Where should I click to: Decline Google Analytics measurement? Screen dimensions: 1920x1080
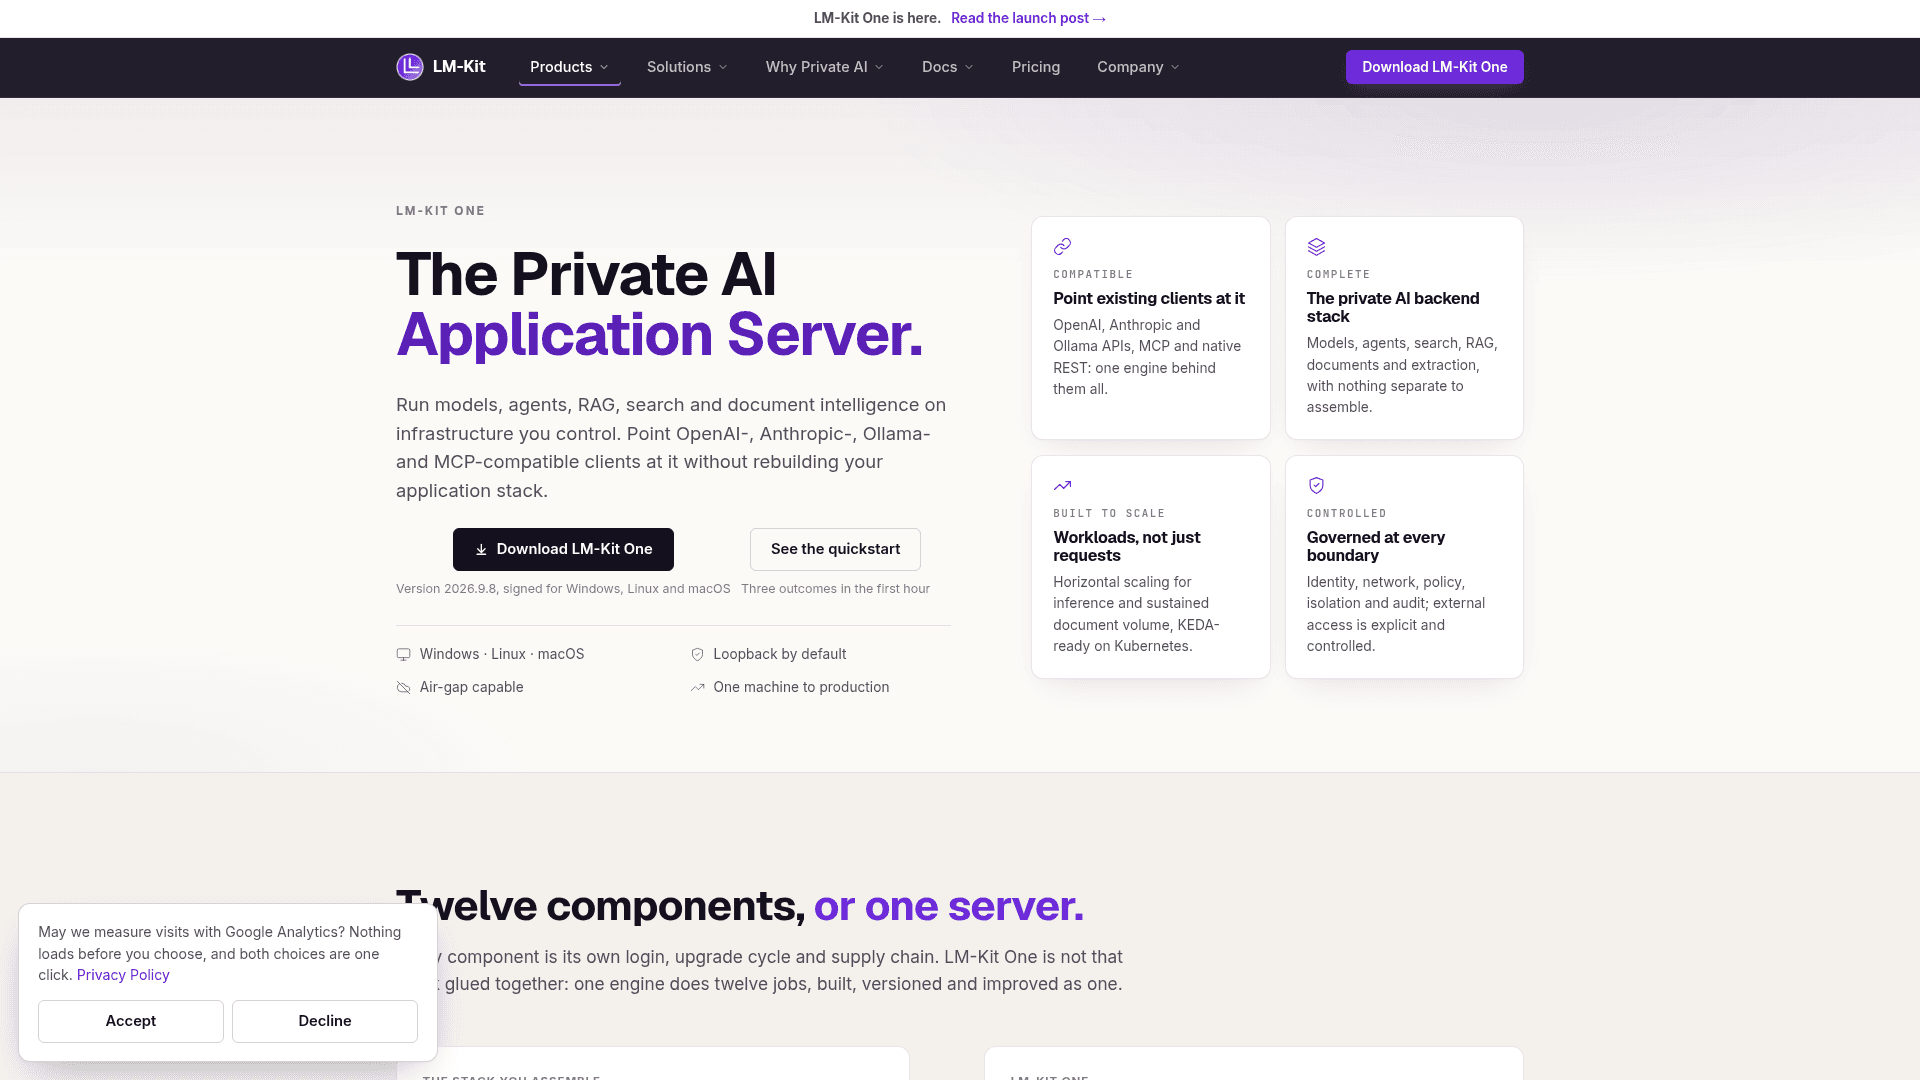[x=325, y=1021]
